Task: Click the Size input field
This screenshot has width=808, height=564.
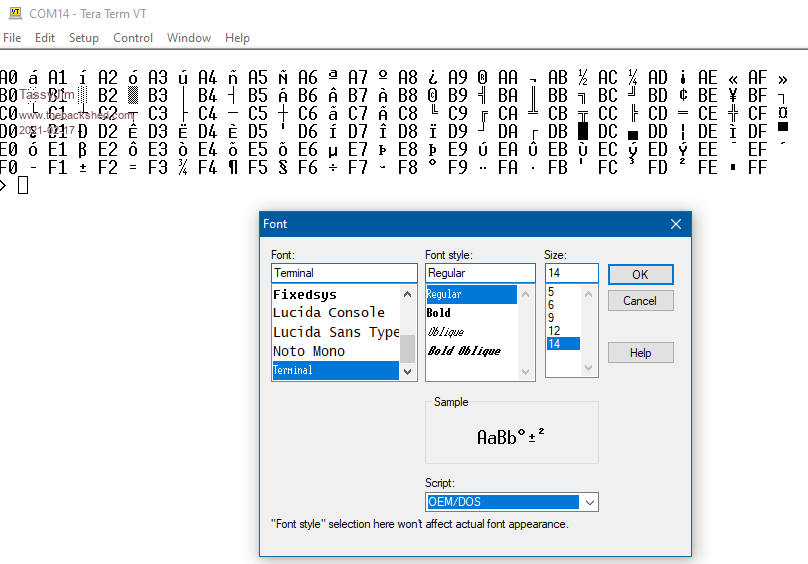Action: [x=571, y=273]
